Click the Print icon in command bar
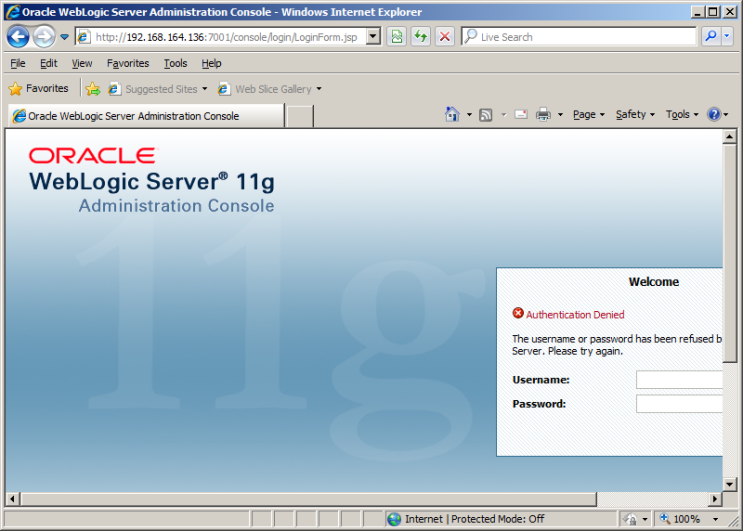This screenshot has width=743, height=531. point(543,115)
